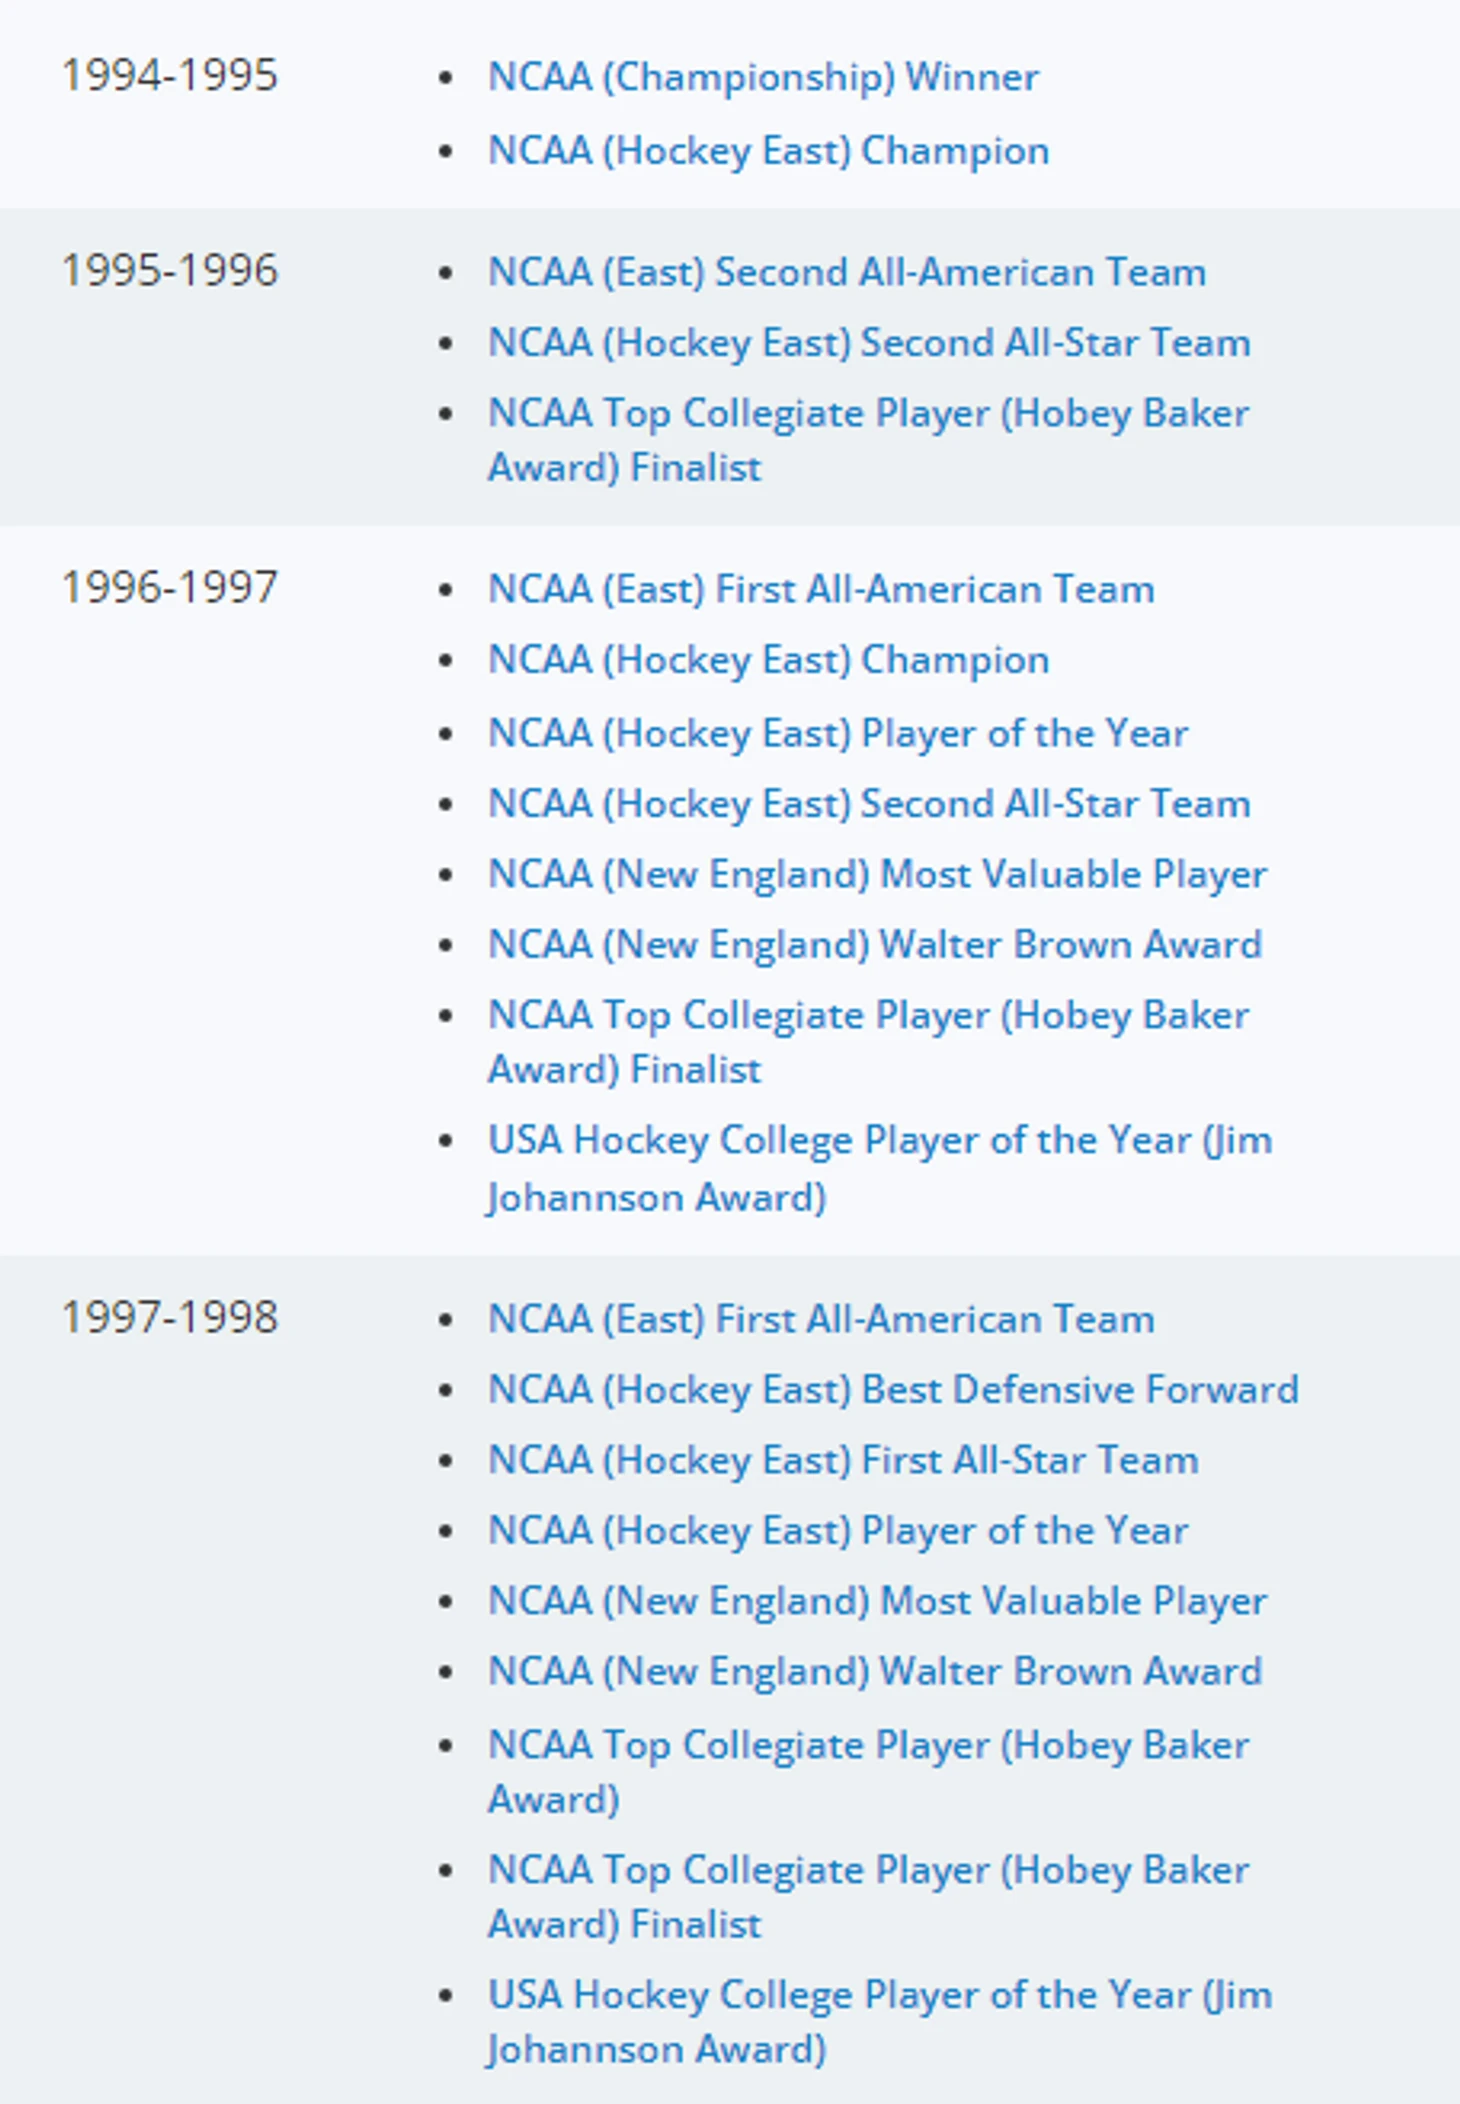Open 1996-1997 NCAA (Hockey East) Champion link
The width and height of the screenshot is (1460, 2104).
pyautogui.click(x=768, y=660)
